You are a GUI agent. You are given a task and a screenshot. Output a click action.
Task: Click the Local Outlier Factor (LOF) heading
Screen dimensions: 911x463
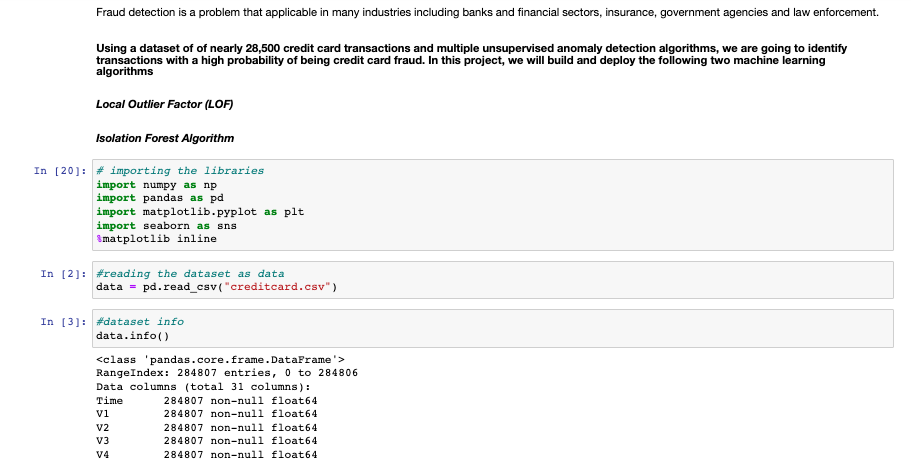click(x=164, y=105)
